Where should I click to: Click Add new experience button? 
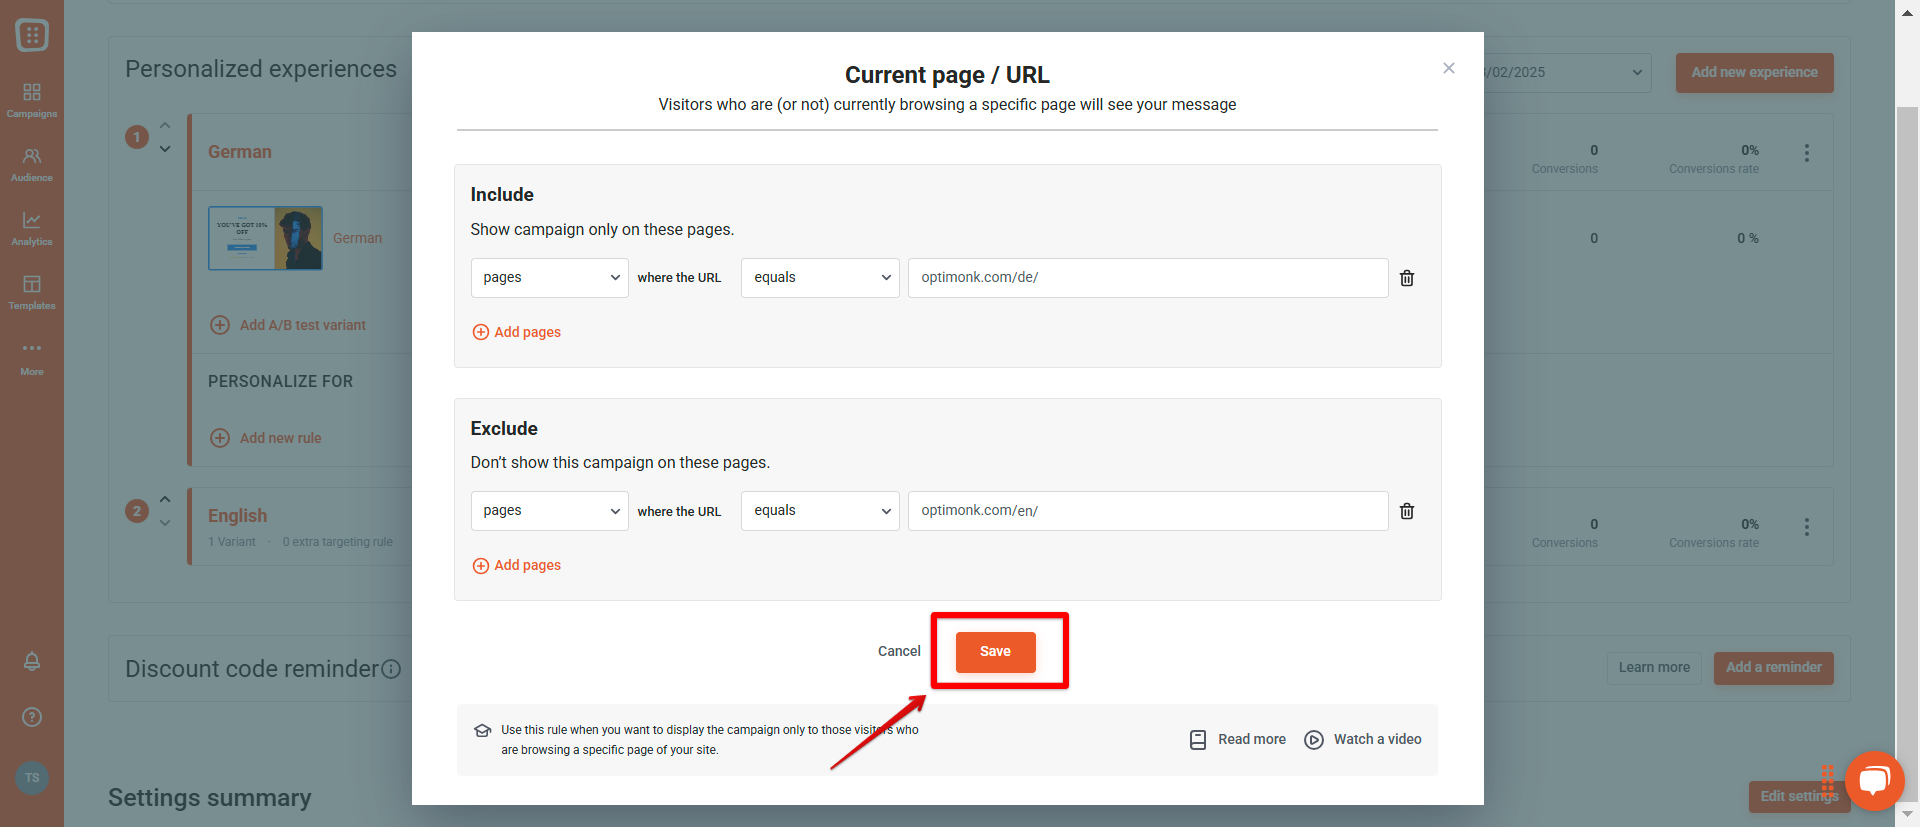point(1755,73)
